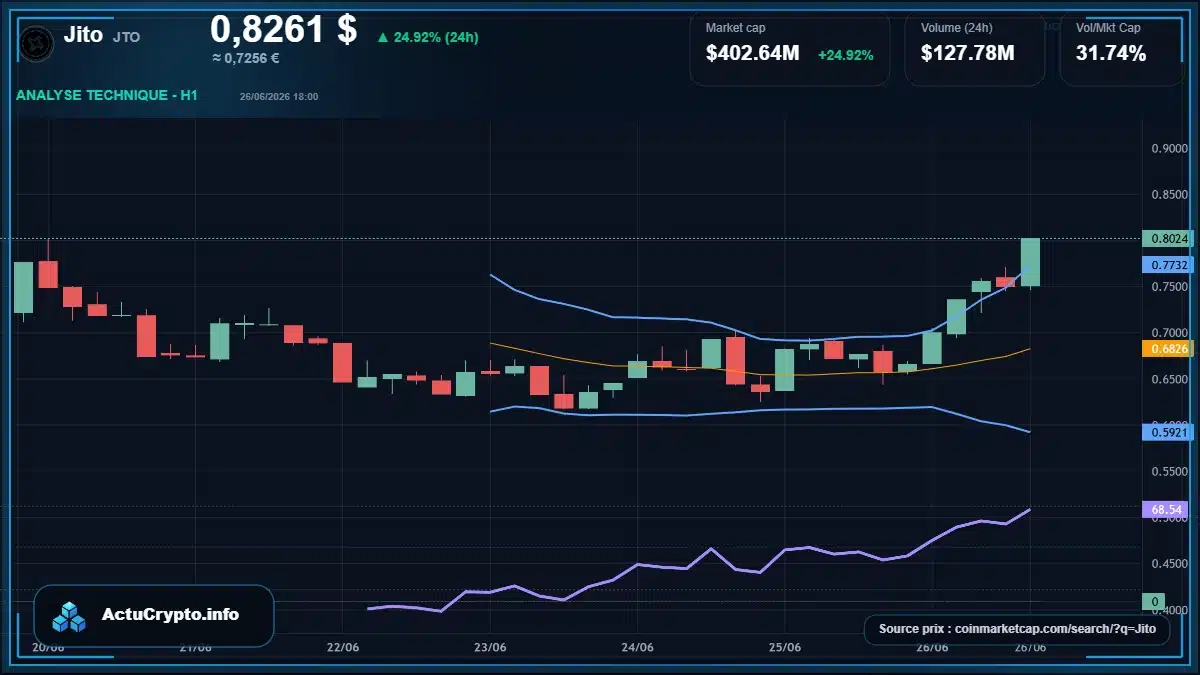
Task: Click the 0.5921 lower band tag
Action: [x=1167, y=433]
